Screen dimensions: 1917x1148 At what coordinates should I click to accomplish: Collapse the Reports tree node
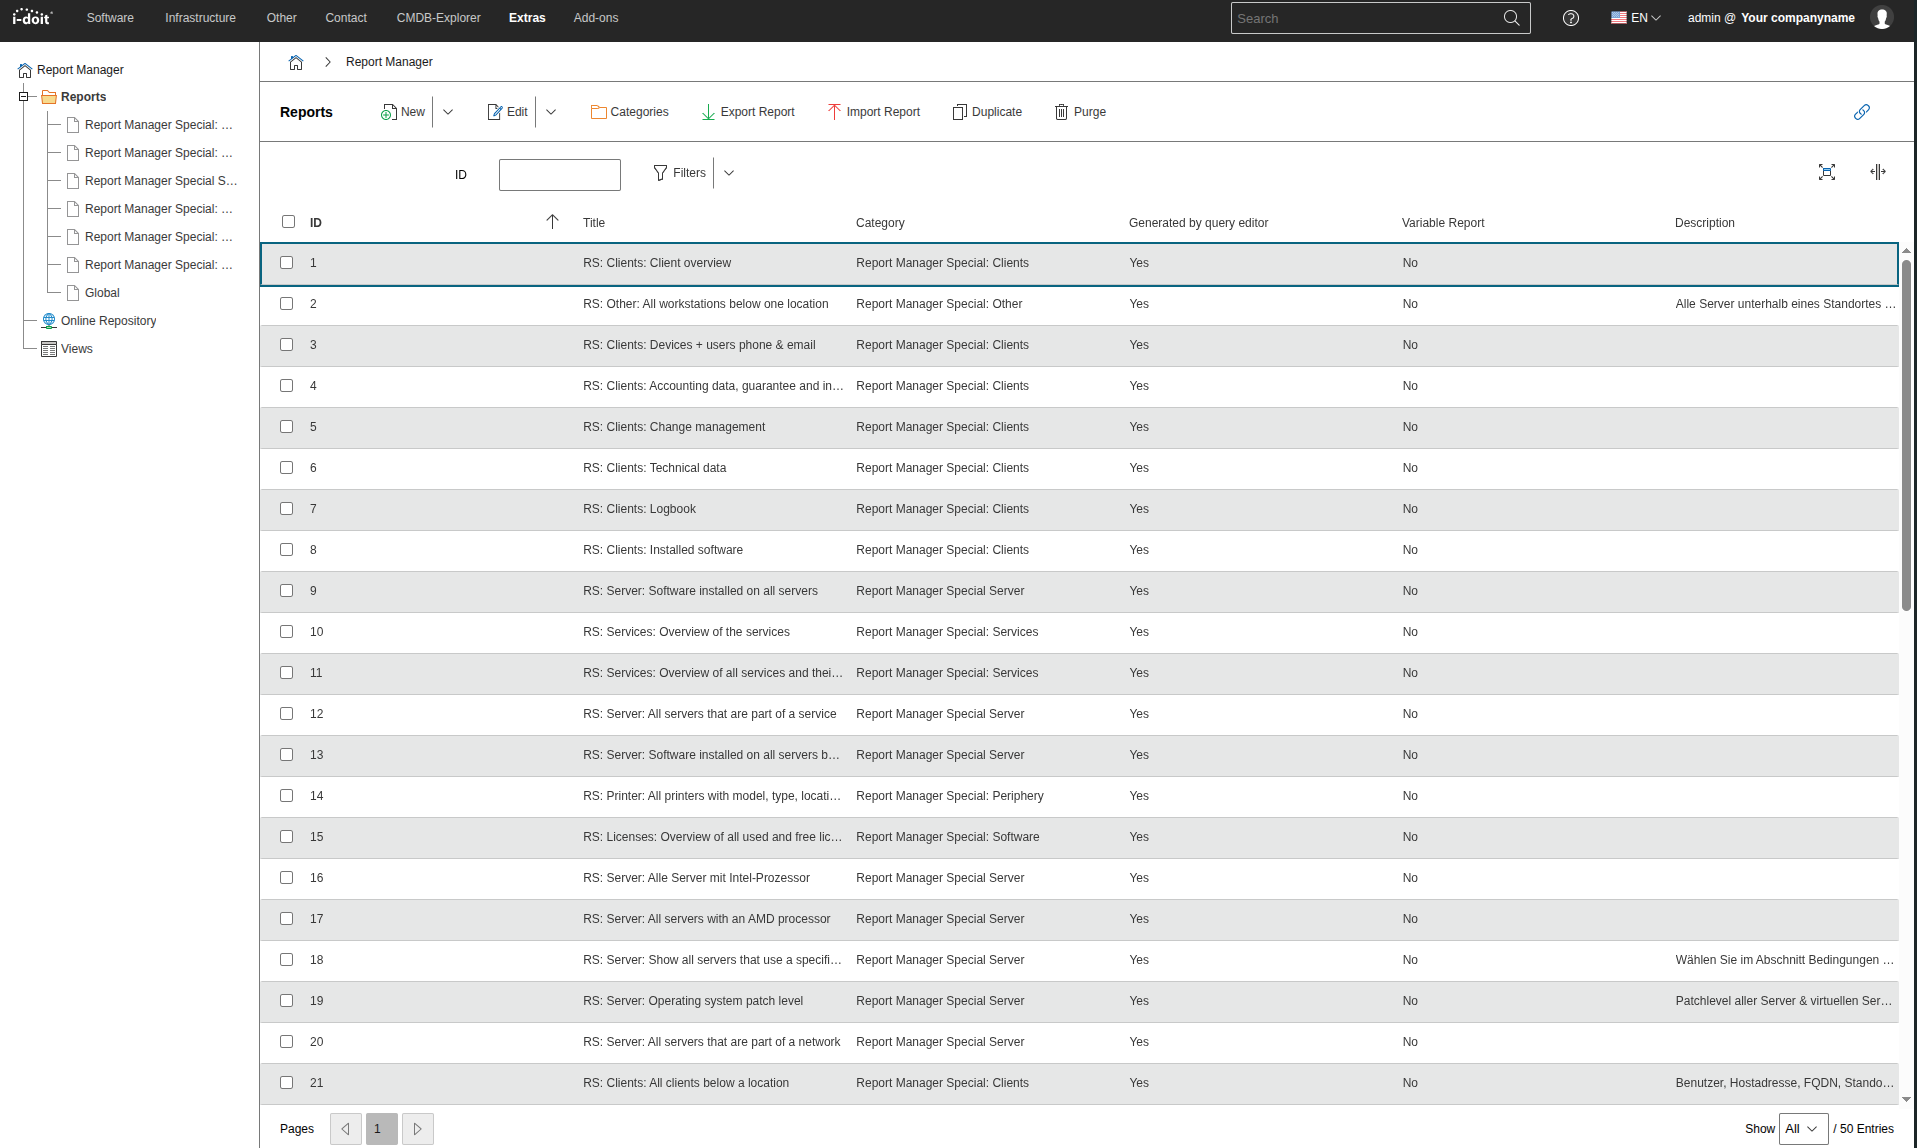point(24,97)
